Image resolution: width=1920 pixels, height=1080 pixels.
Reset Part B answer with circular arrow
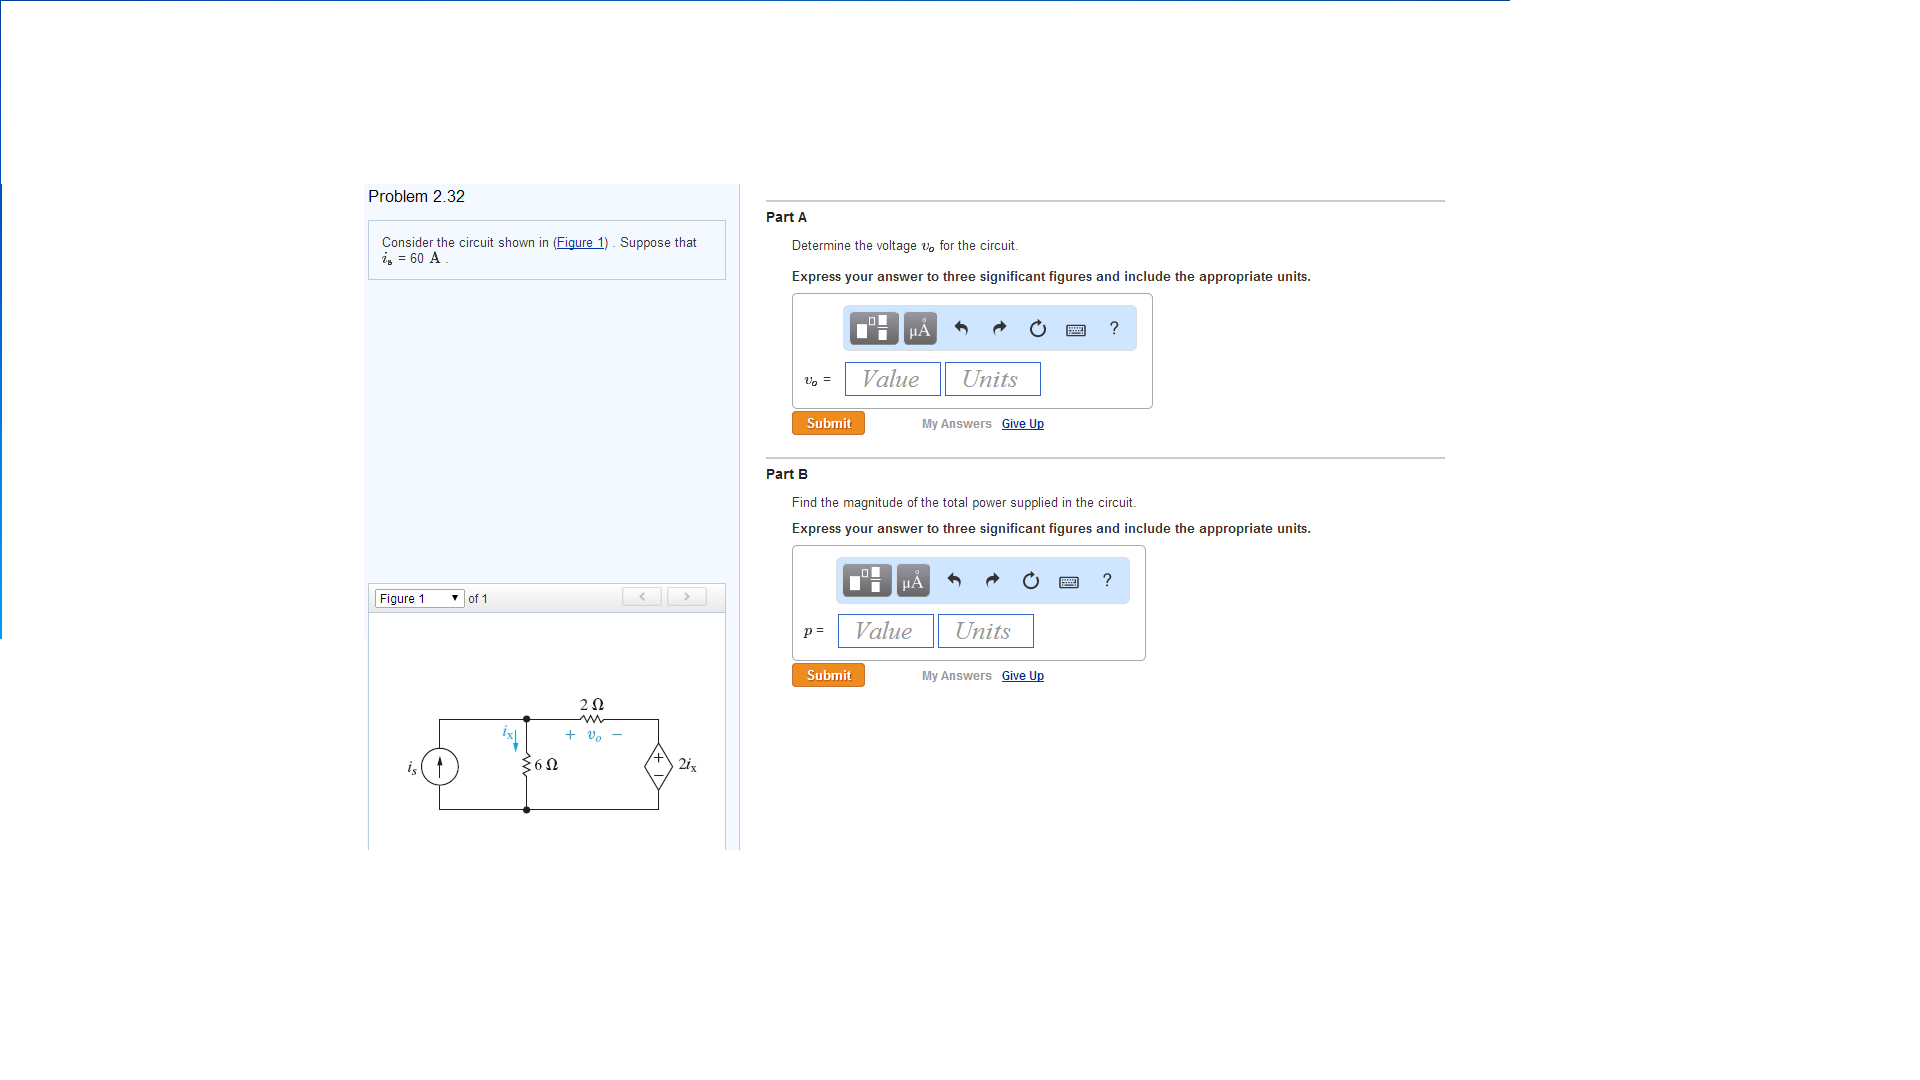[1031, 580]
